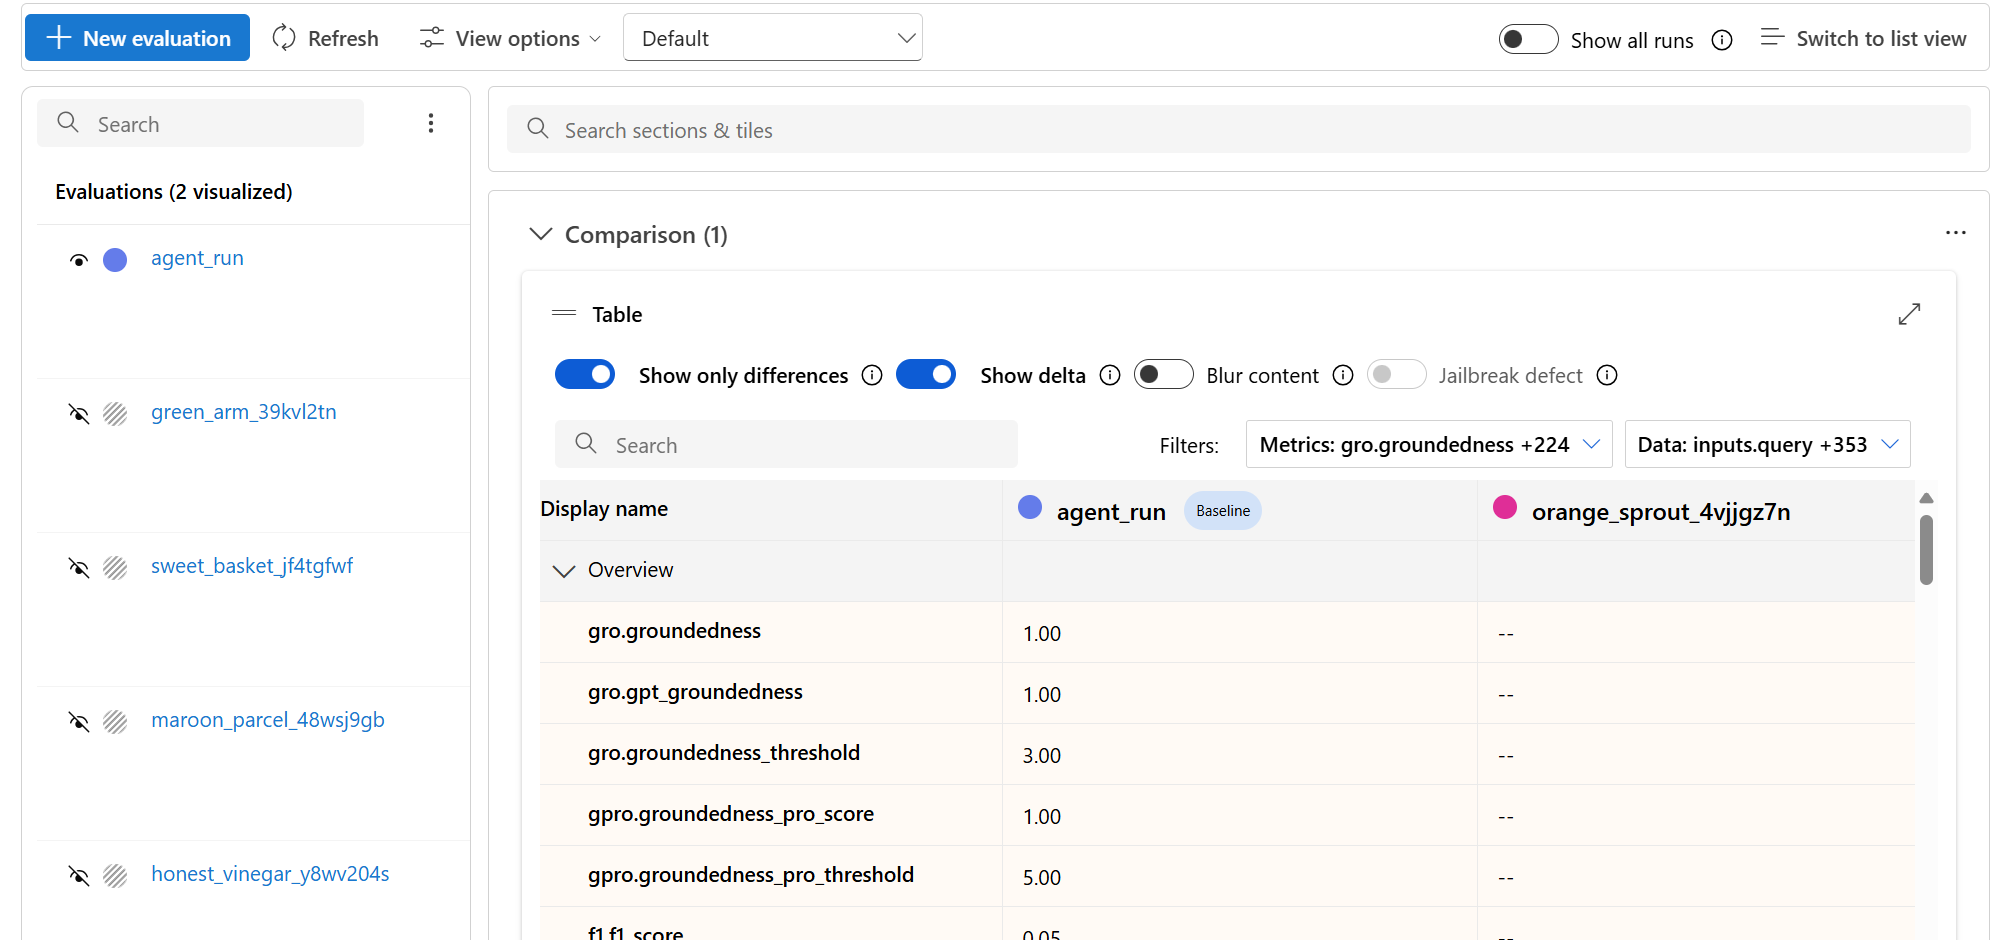Enable the Blur content toggle
Screen dimensions: 1990x940
tap(1163, 374)
